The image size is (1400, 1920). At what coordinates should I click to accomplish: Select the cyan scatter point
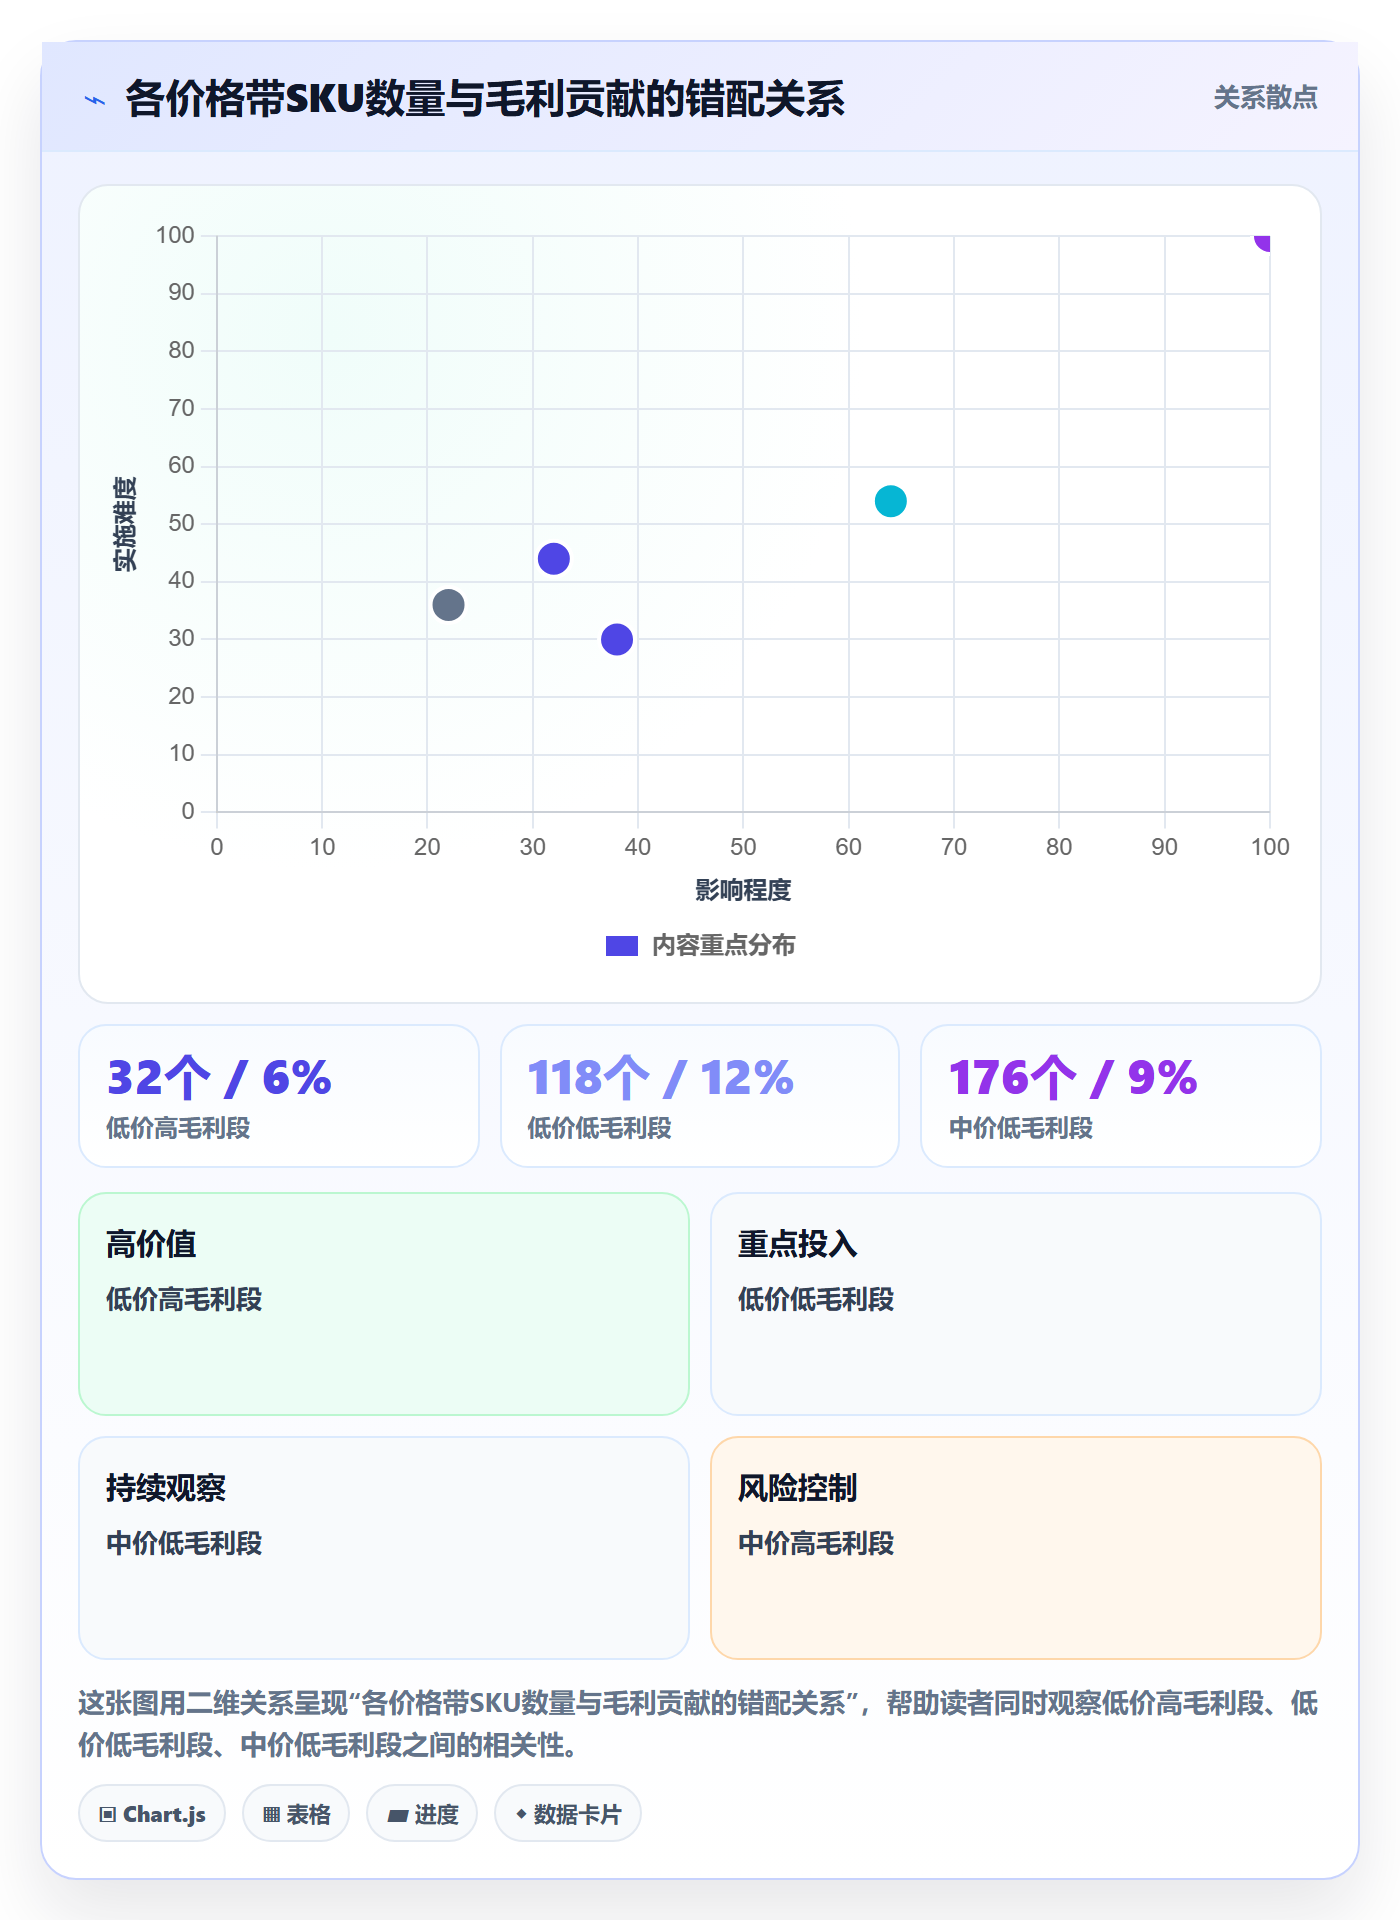tap(890, 501)
